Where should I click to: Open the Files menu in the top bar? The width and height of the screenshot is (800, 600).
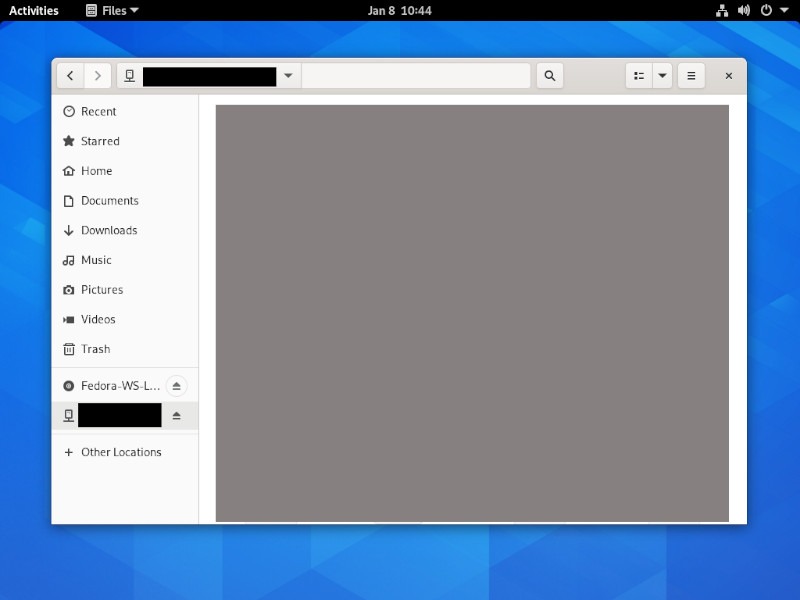coord(112,11)
